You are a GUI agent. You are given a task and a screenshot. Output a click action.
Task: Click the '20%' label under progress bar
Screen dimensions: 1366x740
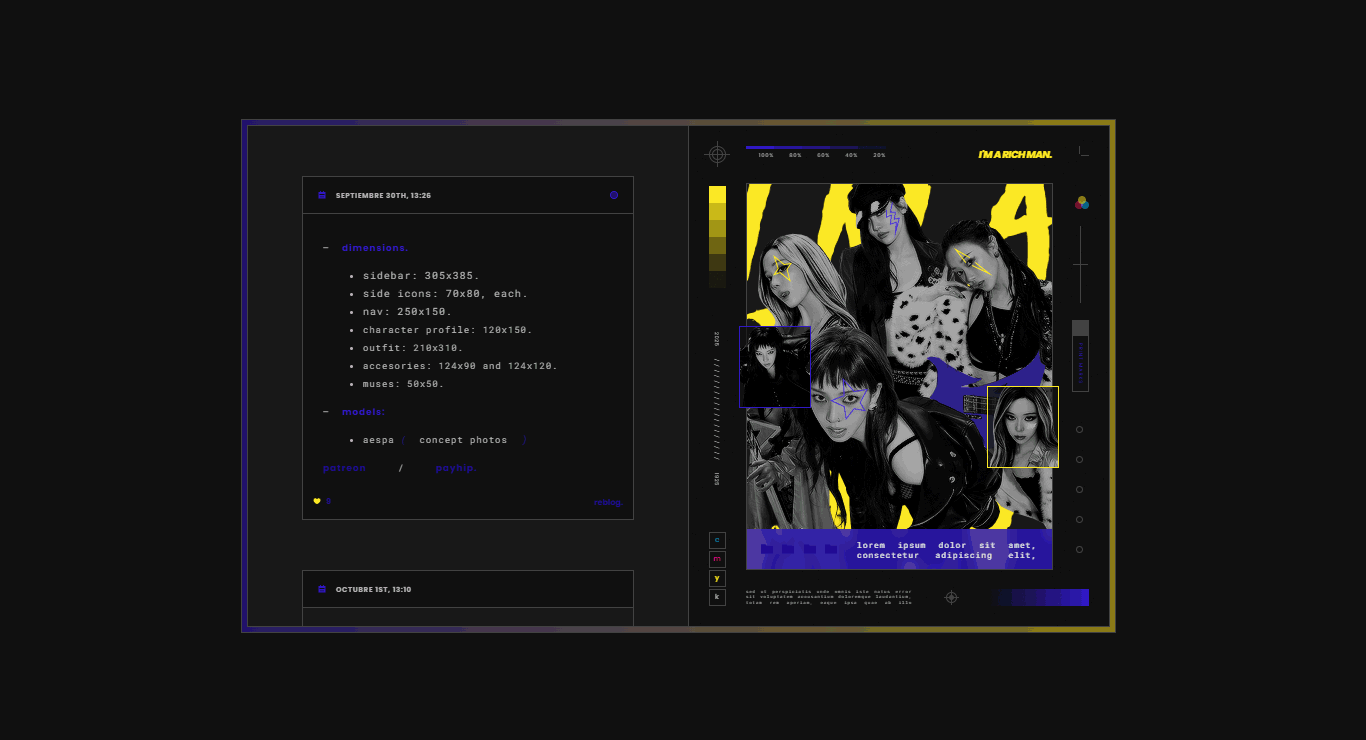879,156
